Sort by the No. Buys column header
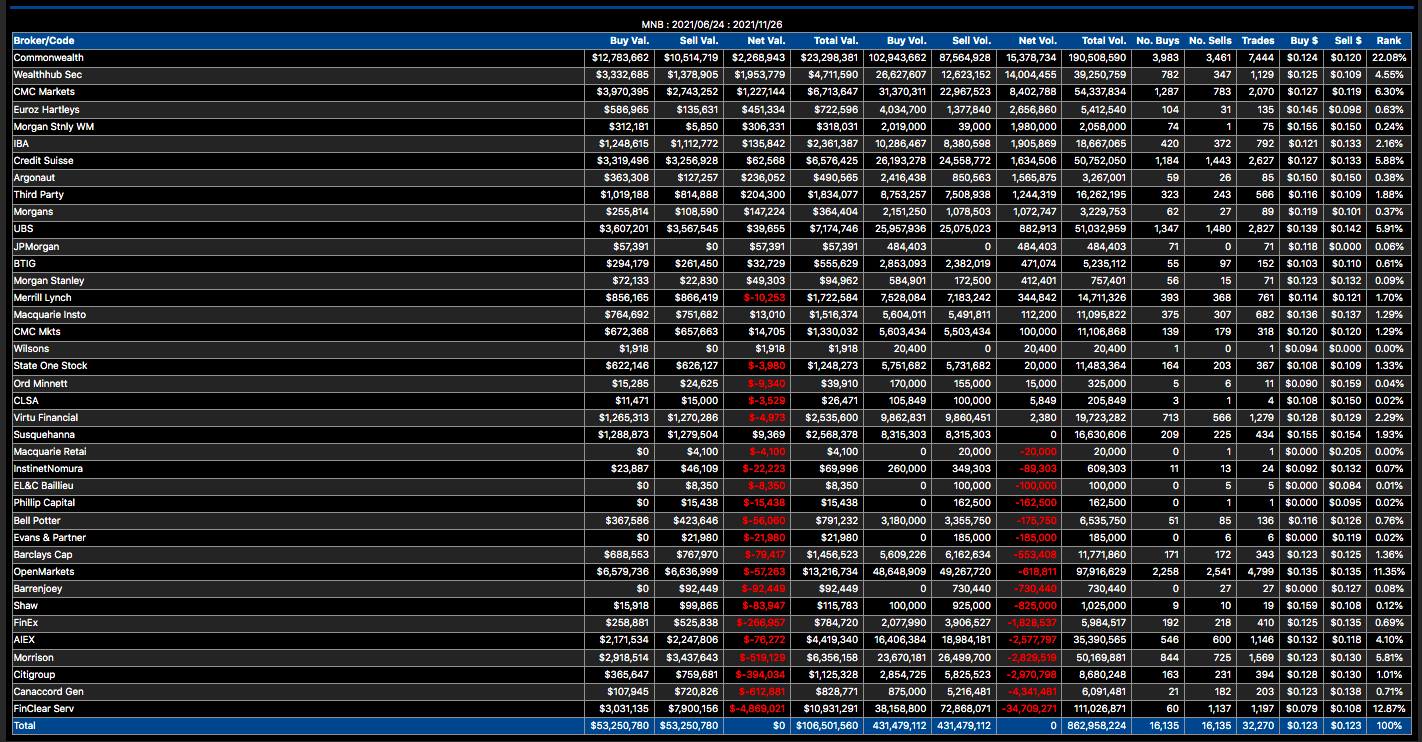This screenshot has width=1422, height=742. tap(1157, 41)
